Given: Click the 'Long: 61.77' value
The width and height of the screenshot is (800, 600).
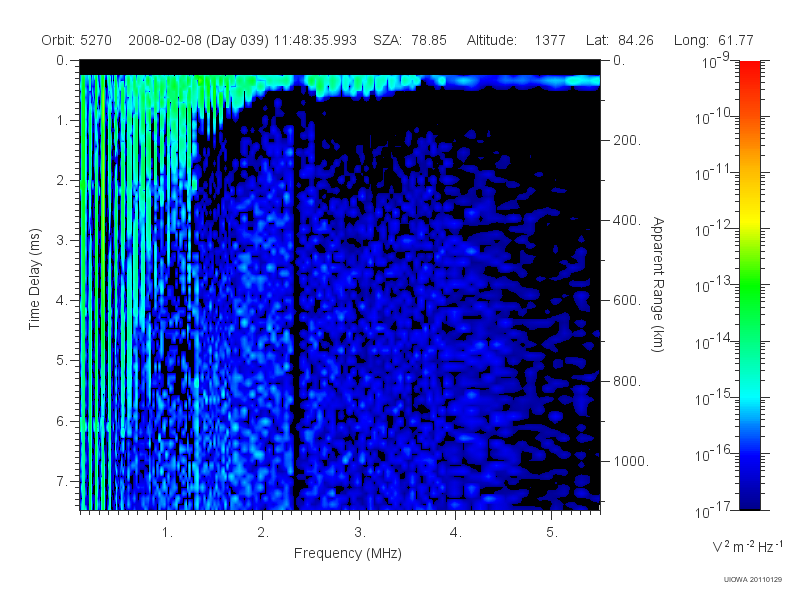Looking at the screenshot, I should click(714, 40).
